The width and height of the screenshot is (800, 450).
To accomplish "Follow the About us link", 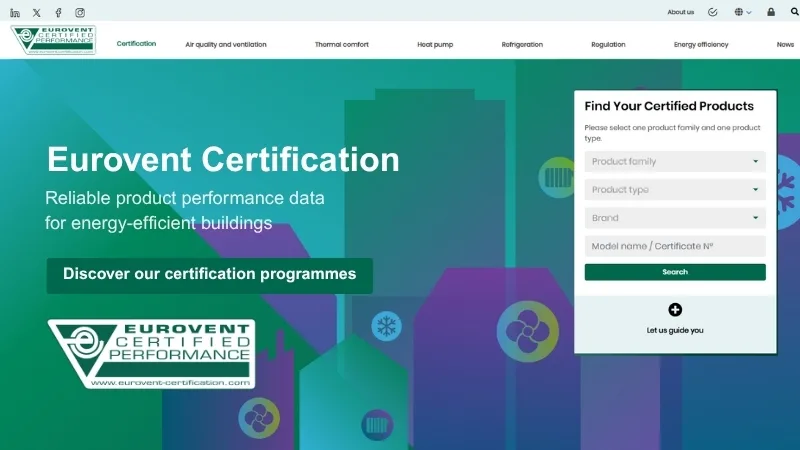I will click(680, 12).
